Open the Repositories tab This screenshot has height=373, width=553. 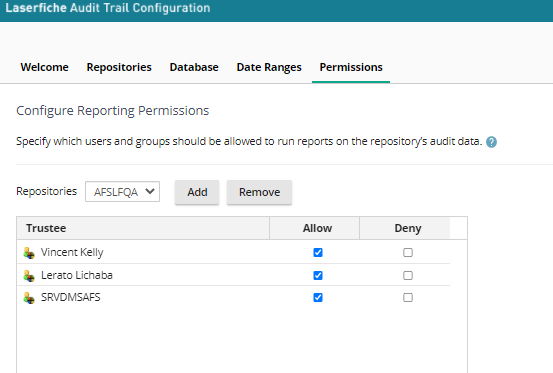tap(119, 67)
